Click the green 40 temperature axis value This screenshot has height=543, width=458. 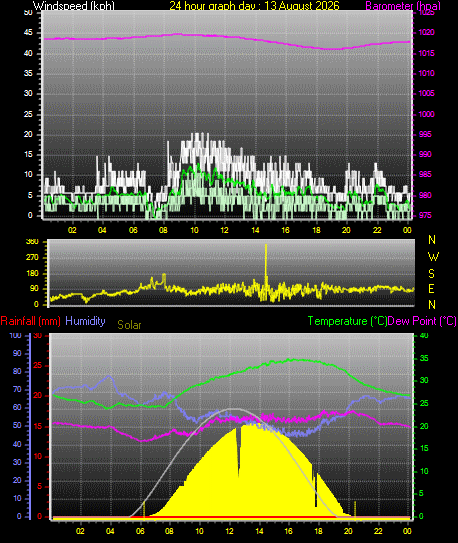click(424, 336)
